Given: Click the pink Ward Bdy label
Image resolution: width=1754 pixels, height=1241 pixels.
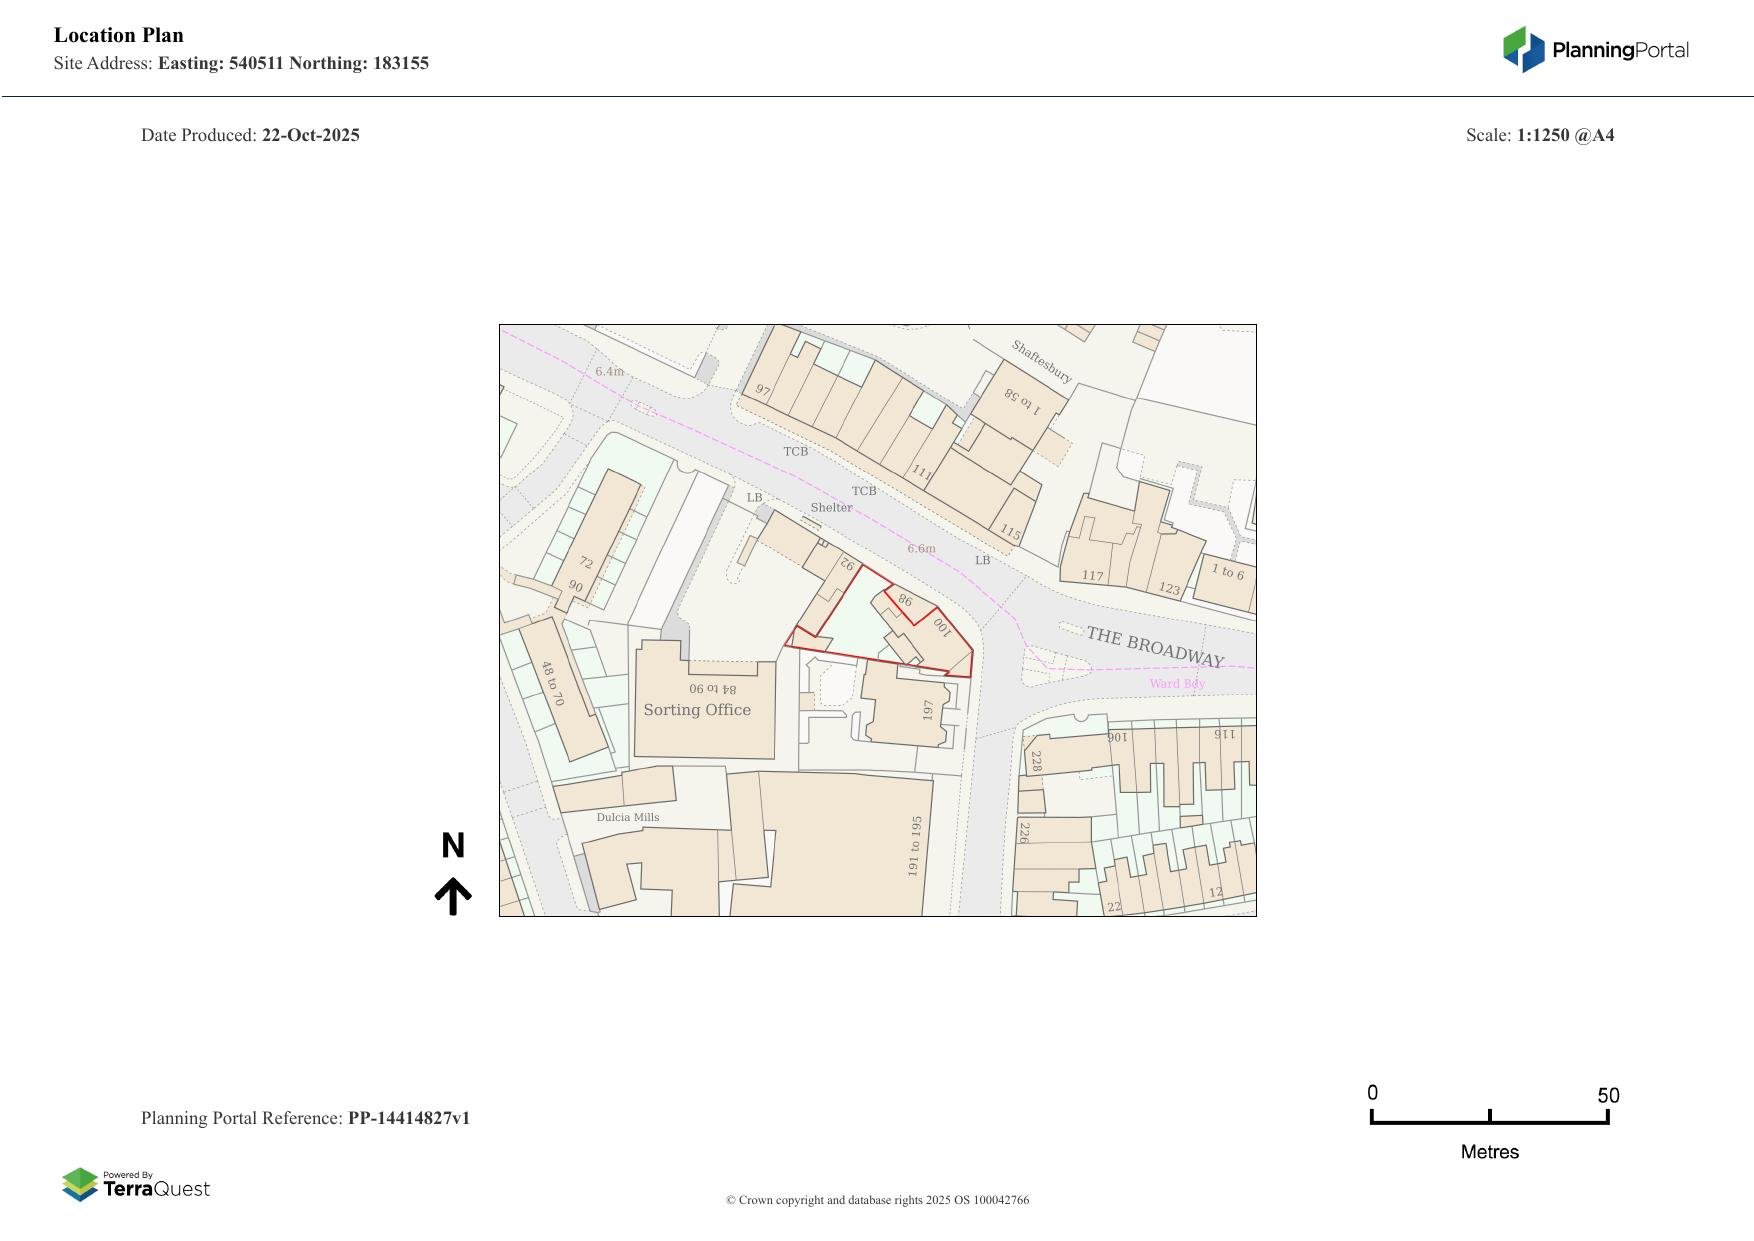Looking at the screenshot, I should [x=1177, y=684].
